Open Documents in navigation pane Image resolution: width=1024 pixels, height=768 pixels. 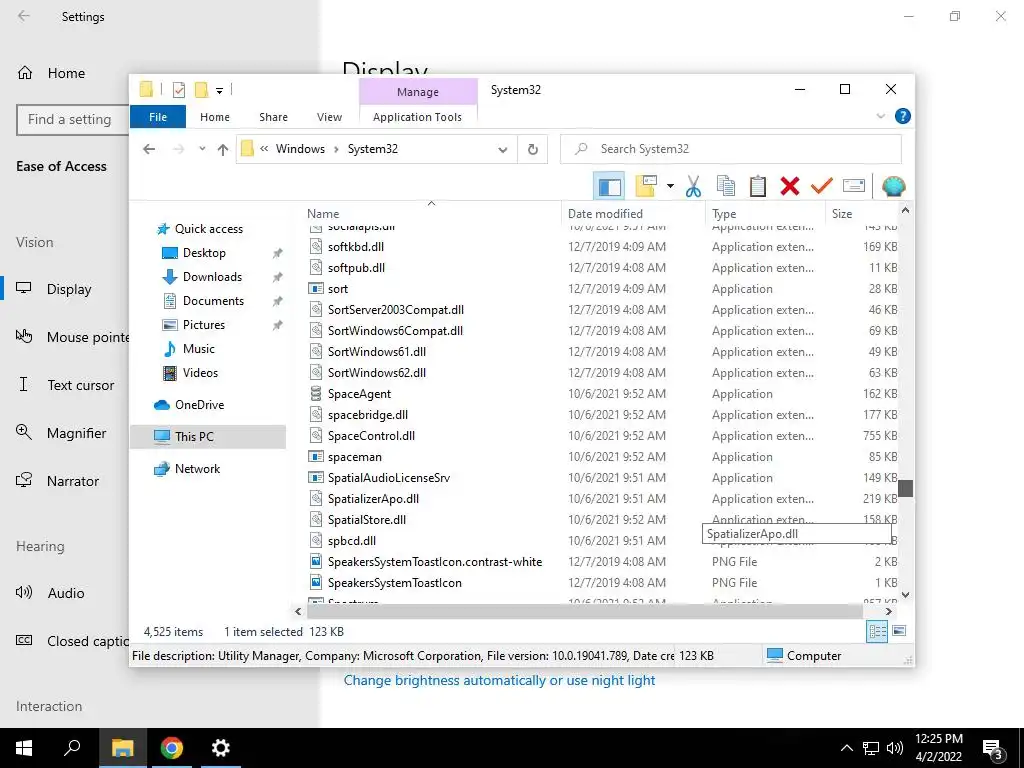click(213, 301)
